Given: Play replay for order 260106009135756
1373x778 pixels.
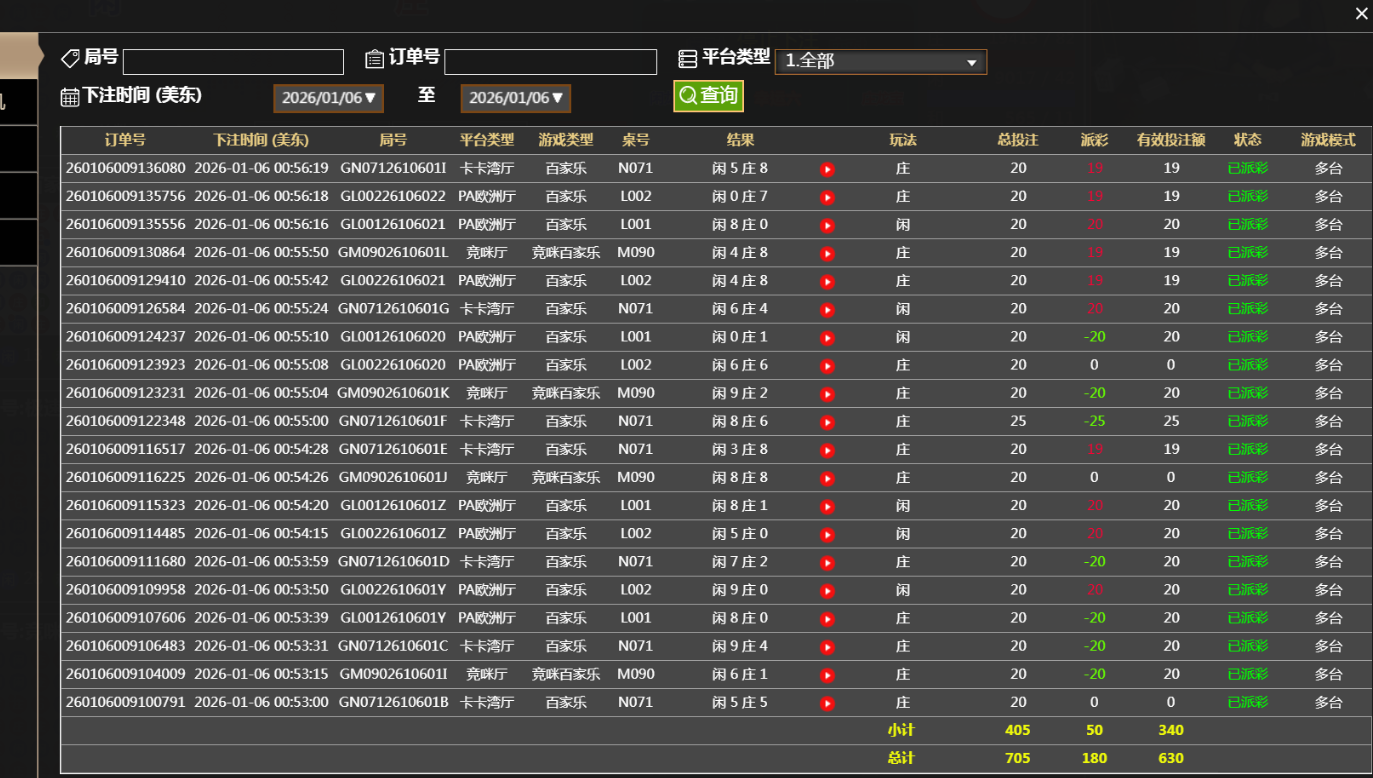Looking at the screenshot, I should (x=827, y=197).
